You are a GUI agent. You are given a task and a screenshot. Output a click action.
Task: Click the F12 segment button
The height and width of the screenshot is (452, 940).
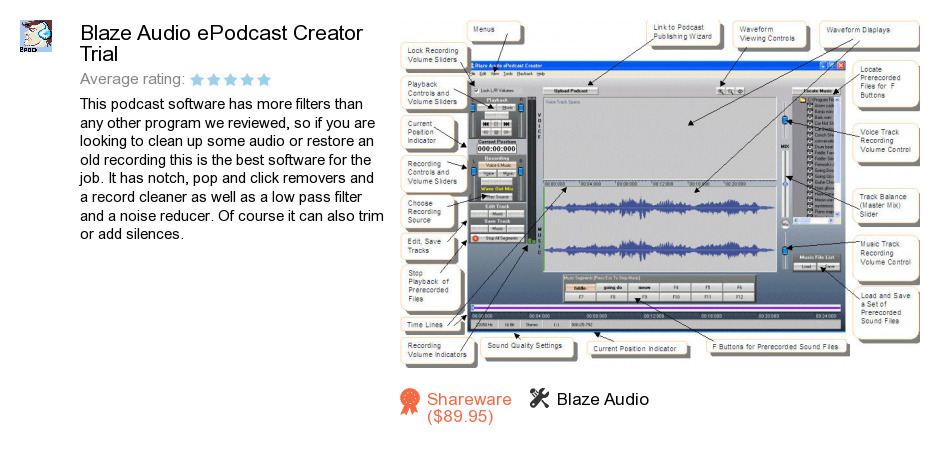(x=739, y=297)
